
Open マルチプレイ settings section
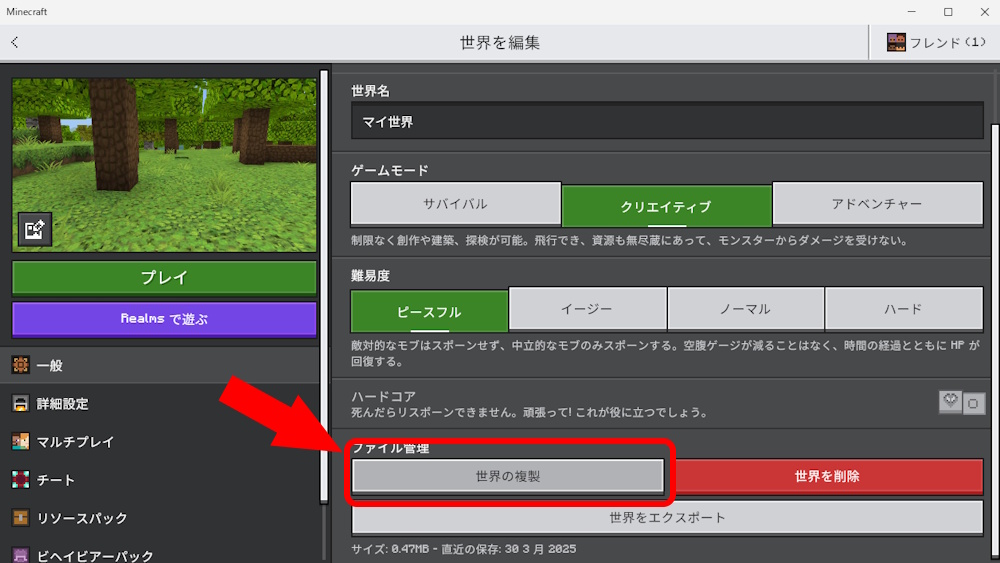click(159, 442)
